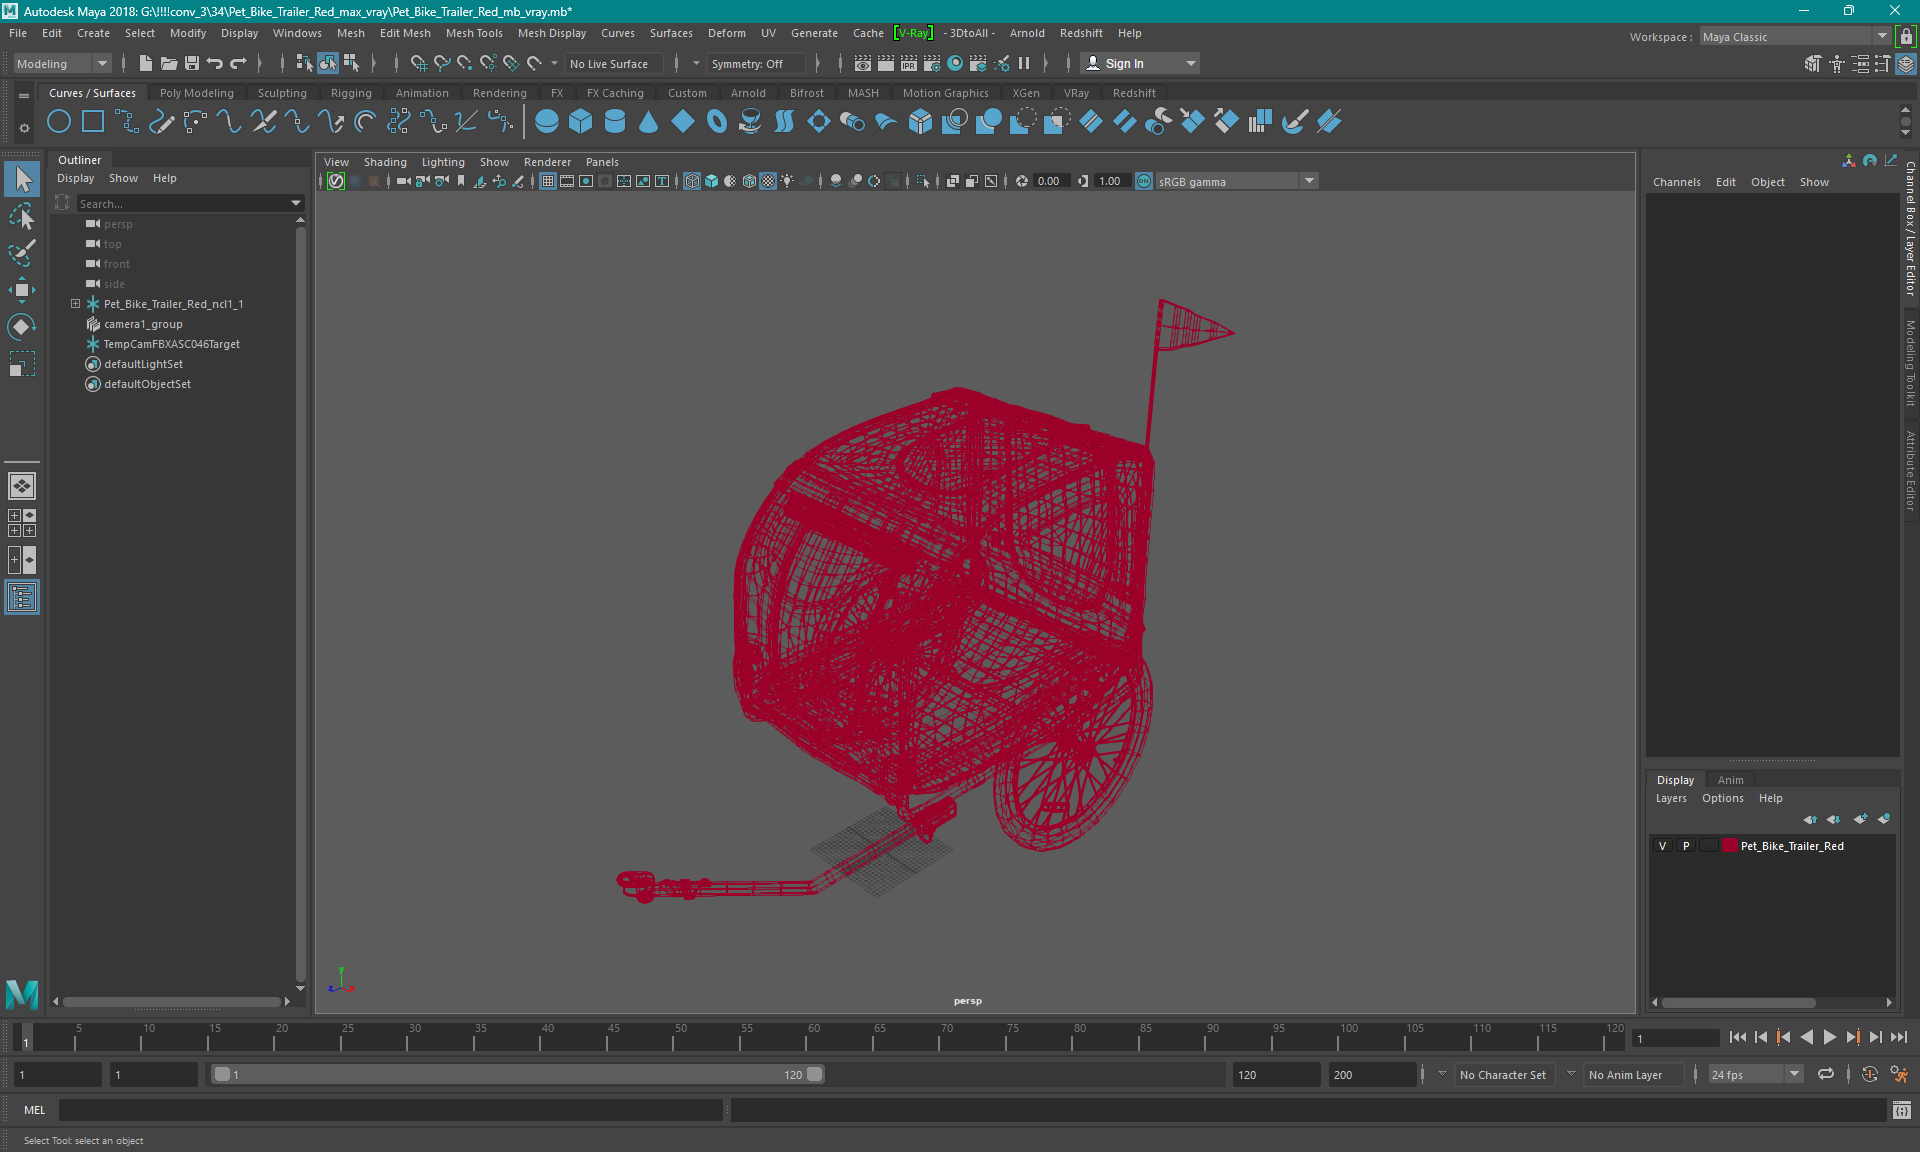This screenshot has height=1152, width=1920.
Task: Click the Anim tab in Display panel
Action: pyautogui.click(x=1731, y=779)
